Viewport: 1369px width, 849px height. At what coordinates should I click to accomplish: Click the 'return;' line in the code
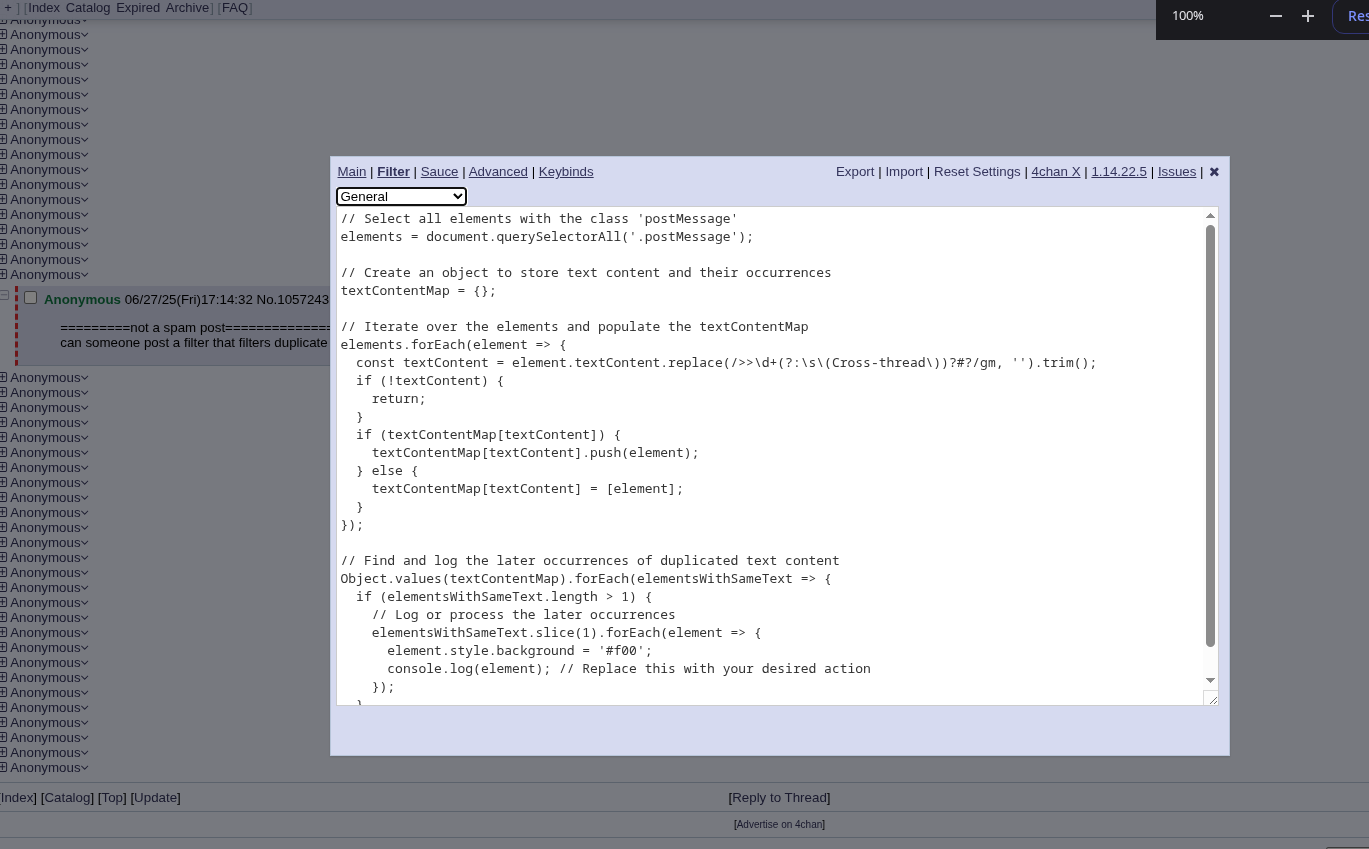399,399
